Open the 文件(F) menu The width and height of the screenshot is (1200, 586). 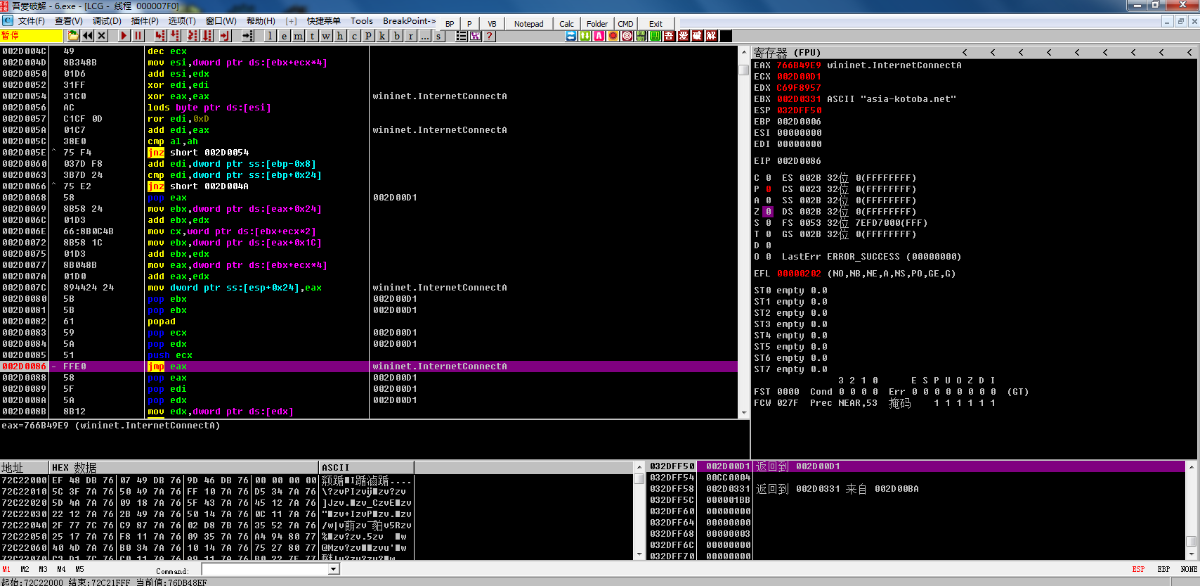click(32, 21)
